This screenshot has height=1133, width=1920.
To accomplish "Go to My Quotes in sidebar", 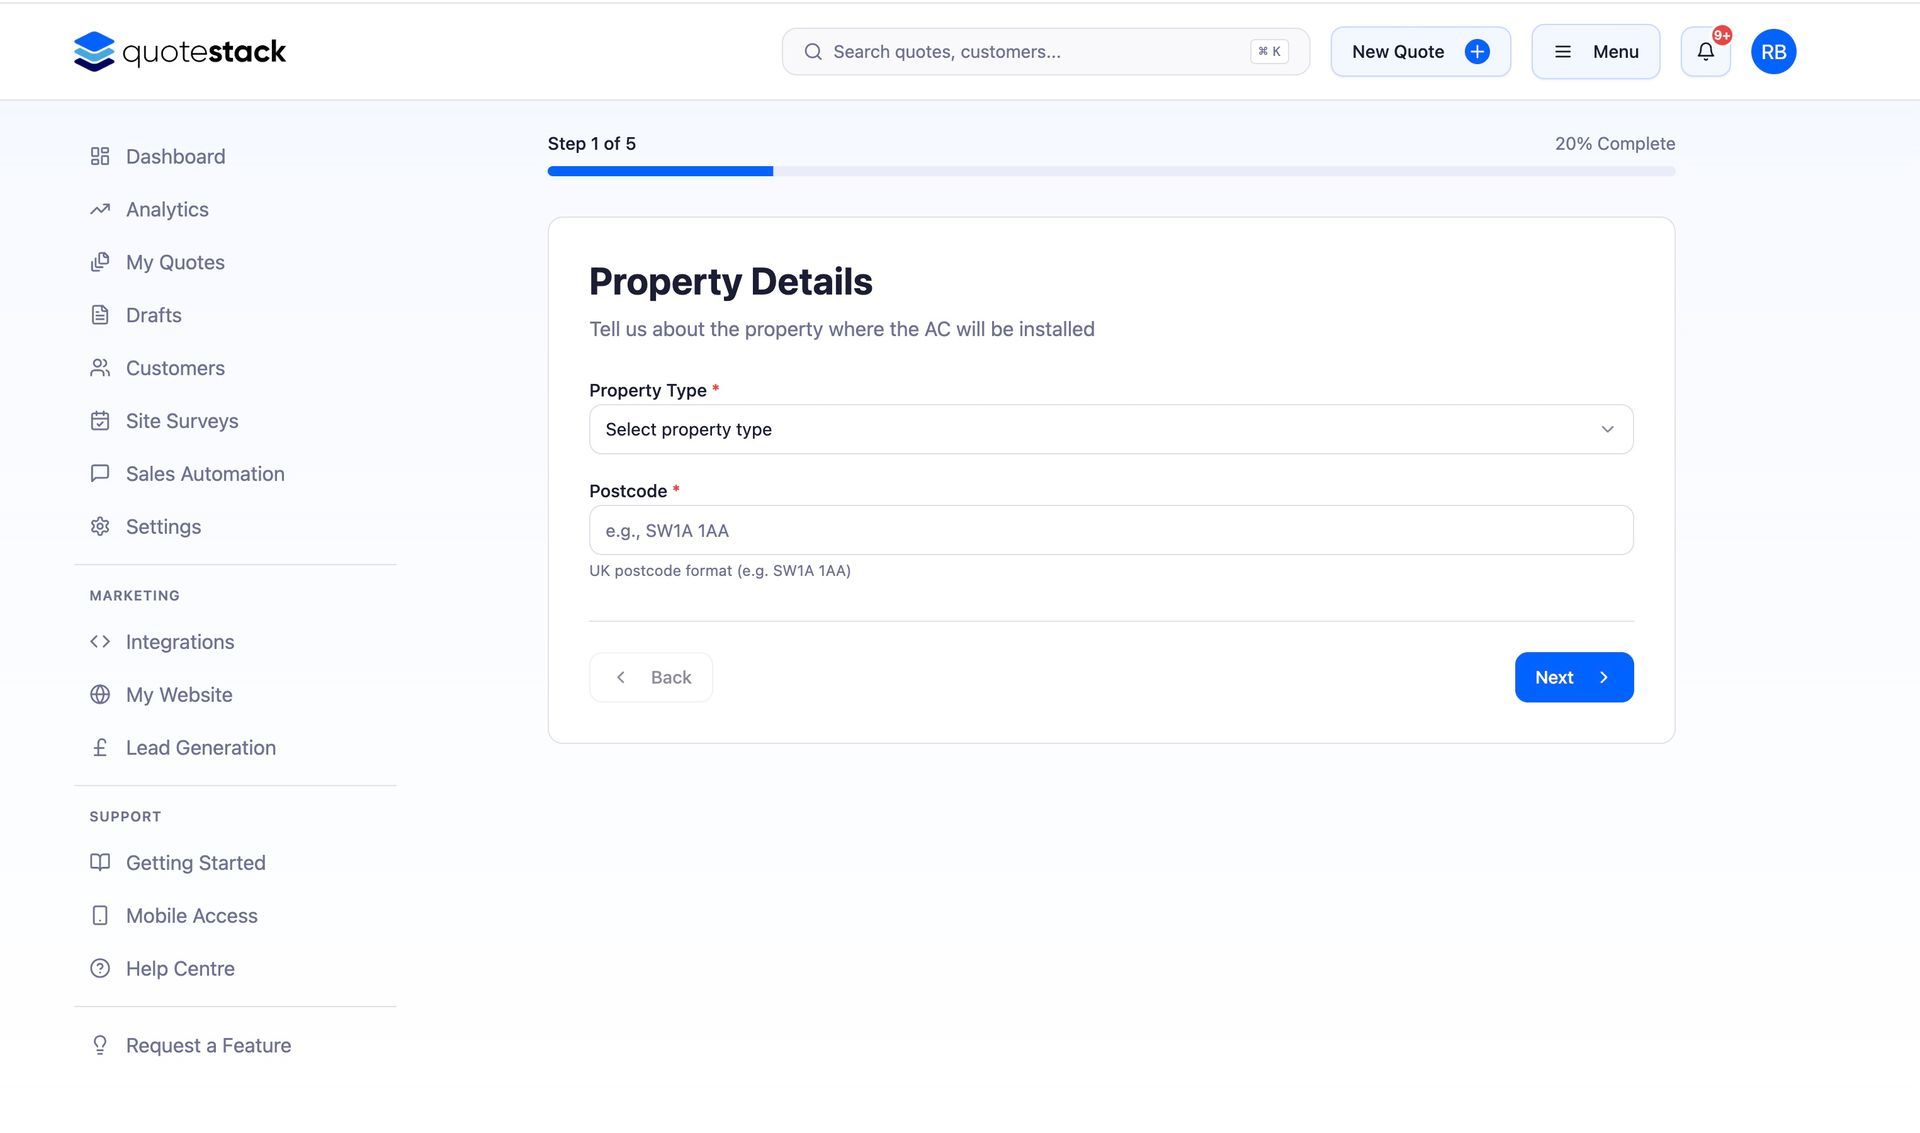I will (175, 263).
